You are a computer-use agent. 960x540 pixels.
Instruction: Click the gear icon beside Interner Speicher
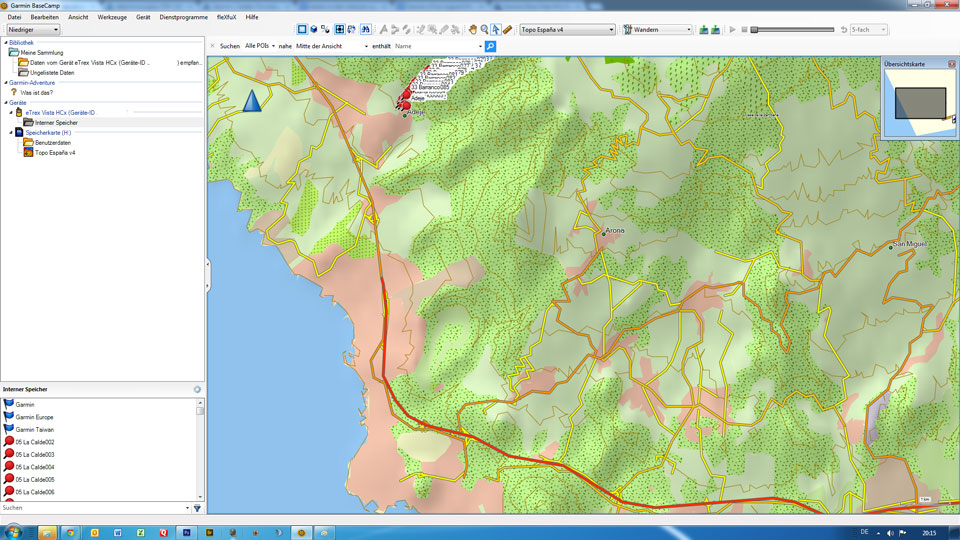click(x=197, y=389)
